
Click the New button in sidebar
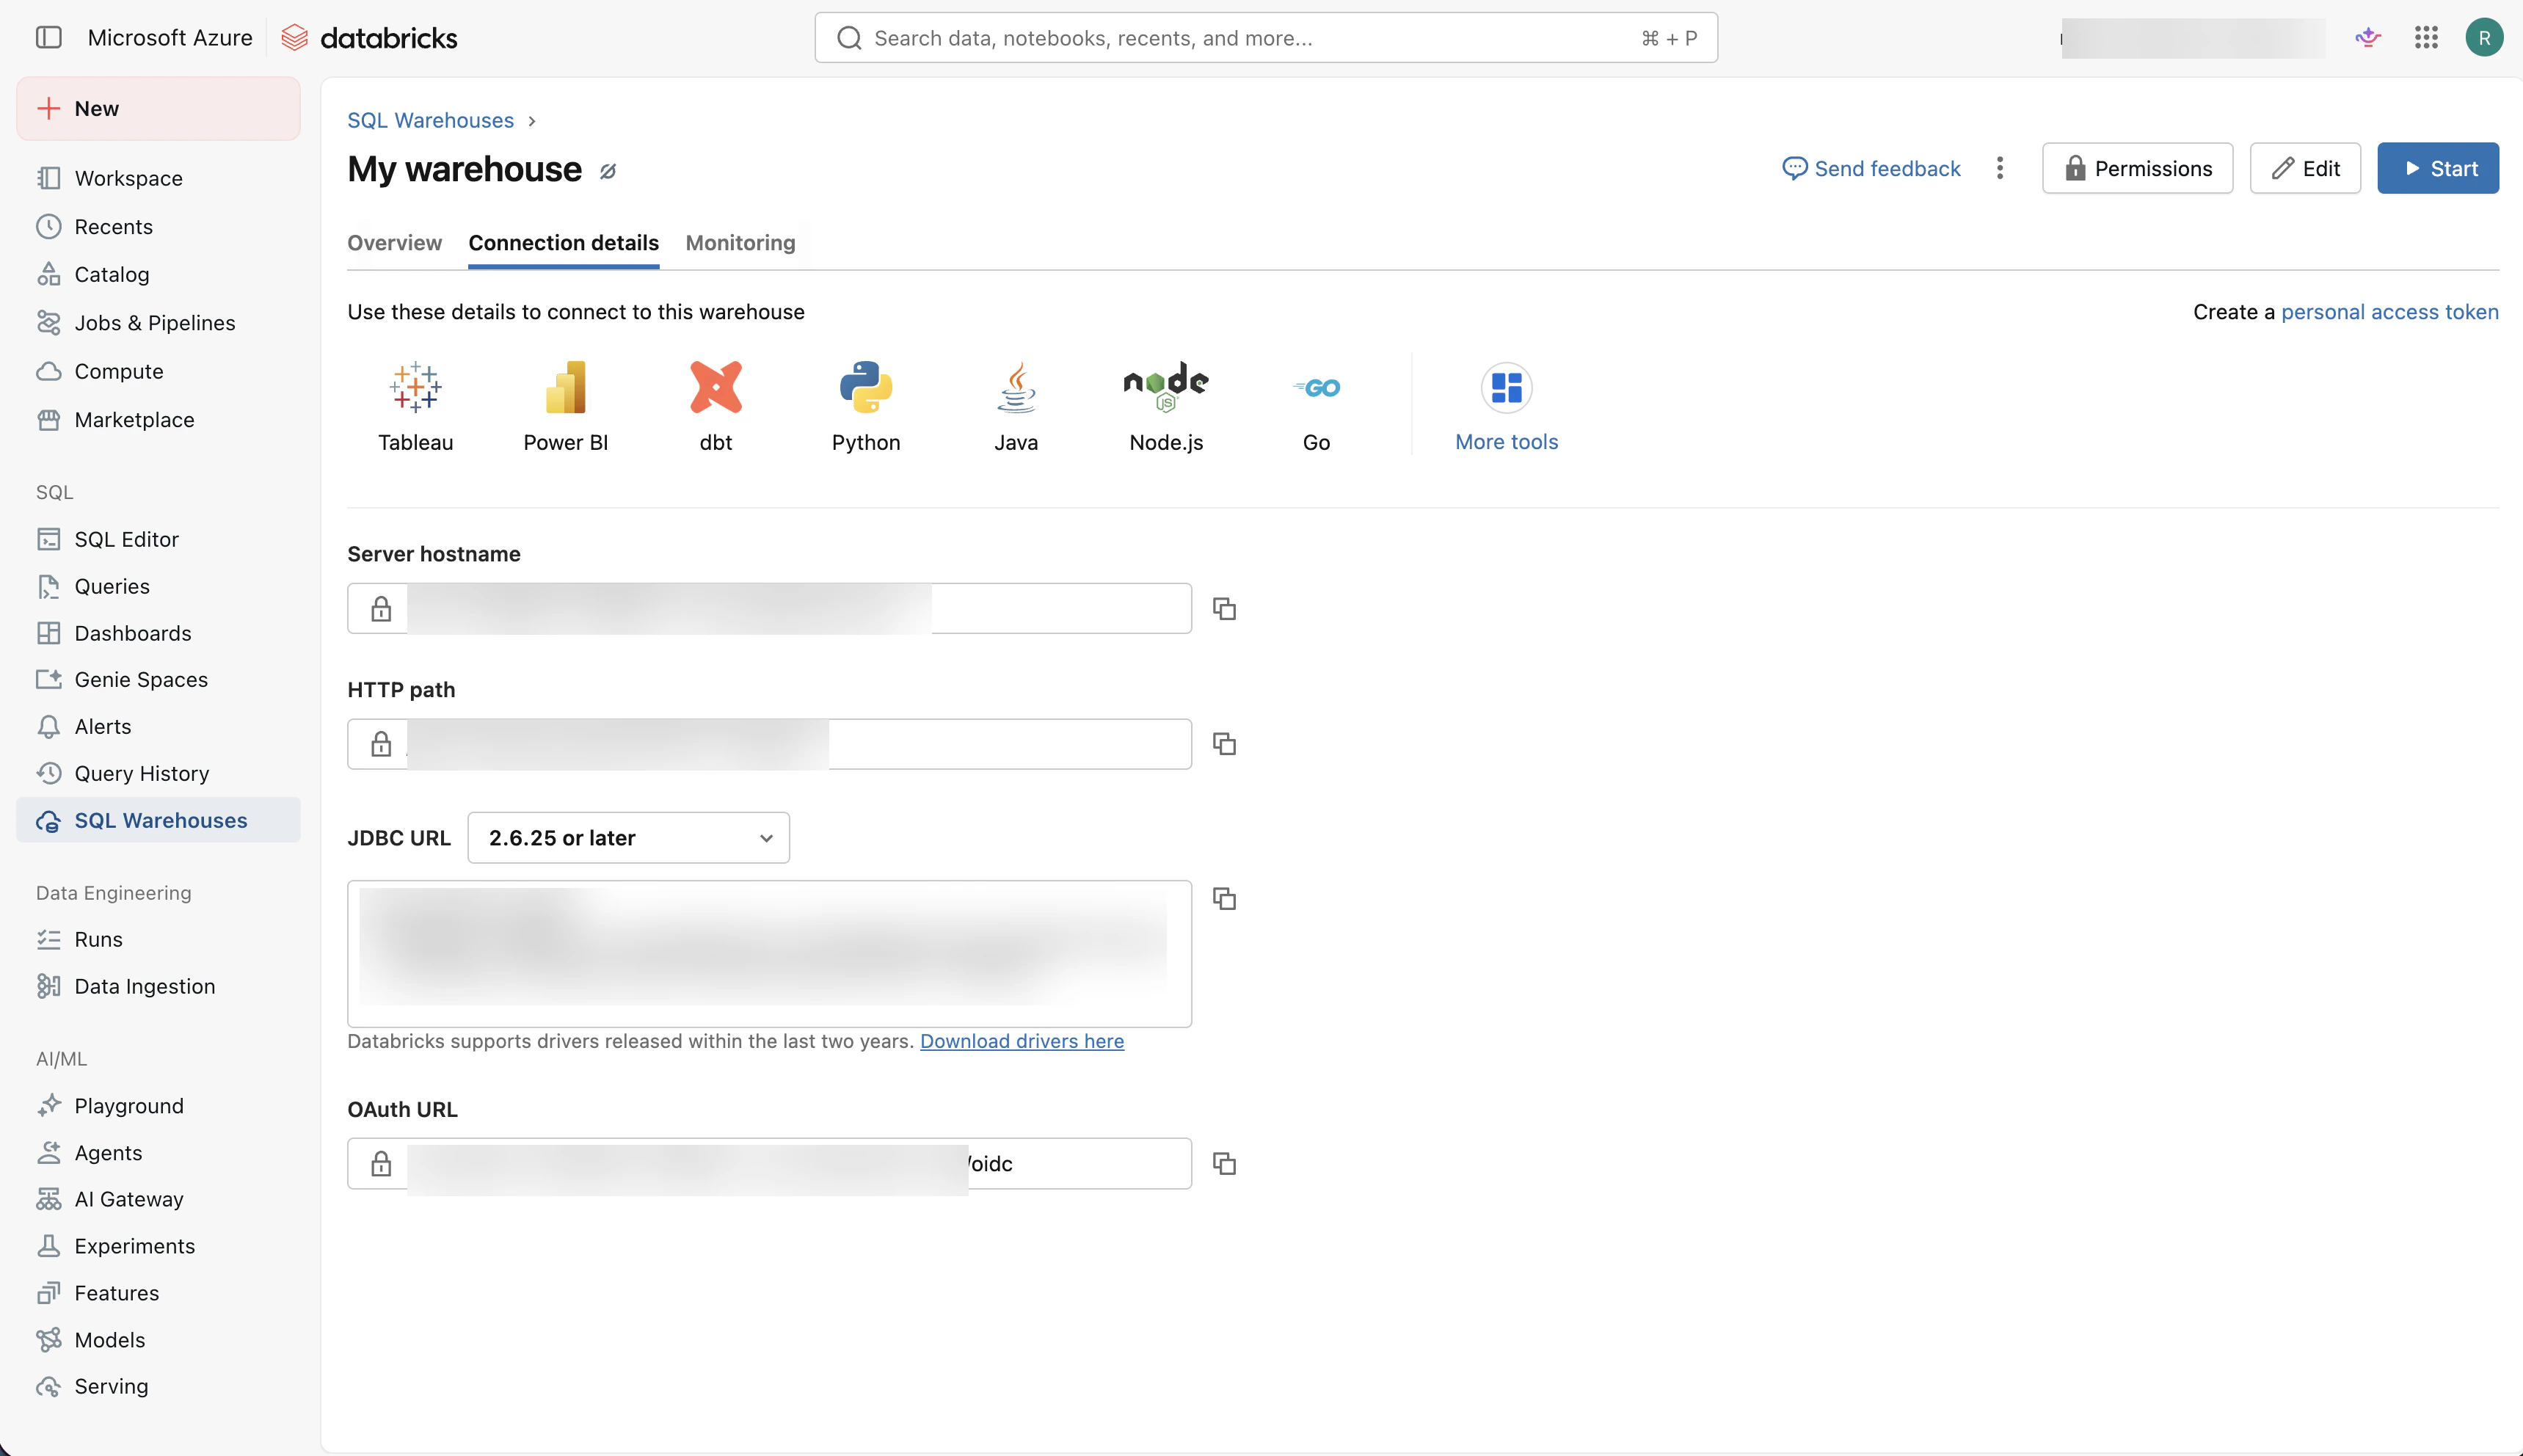158,108
